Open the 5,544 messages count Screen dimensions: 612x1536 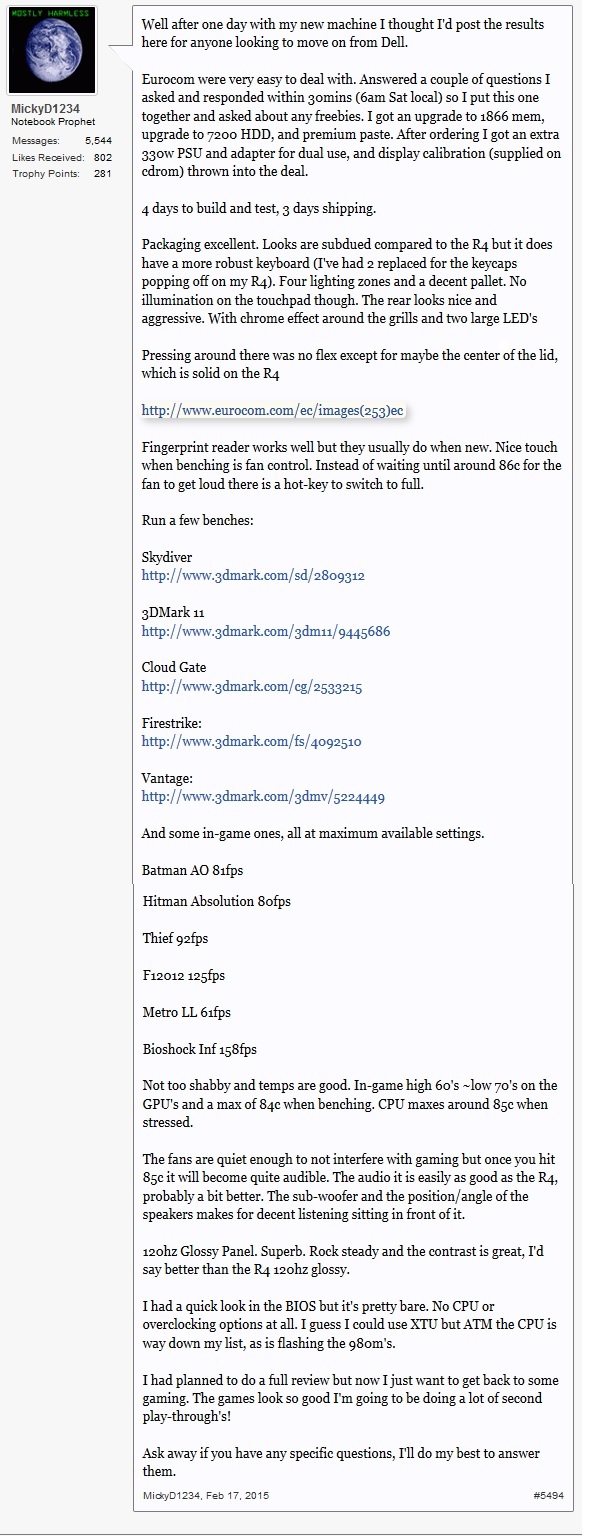(100, 141)
